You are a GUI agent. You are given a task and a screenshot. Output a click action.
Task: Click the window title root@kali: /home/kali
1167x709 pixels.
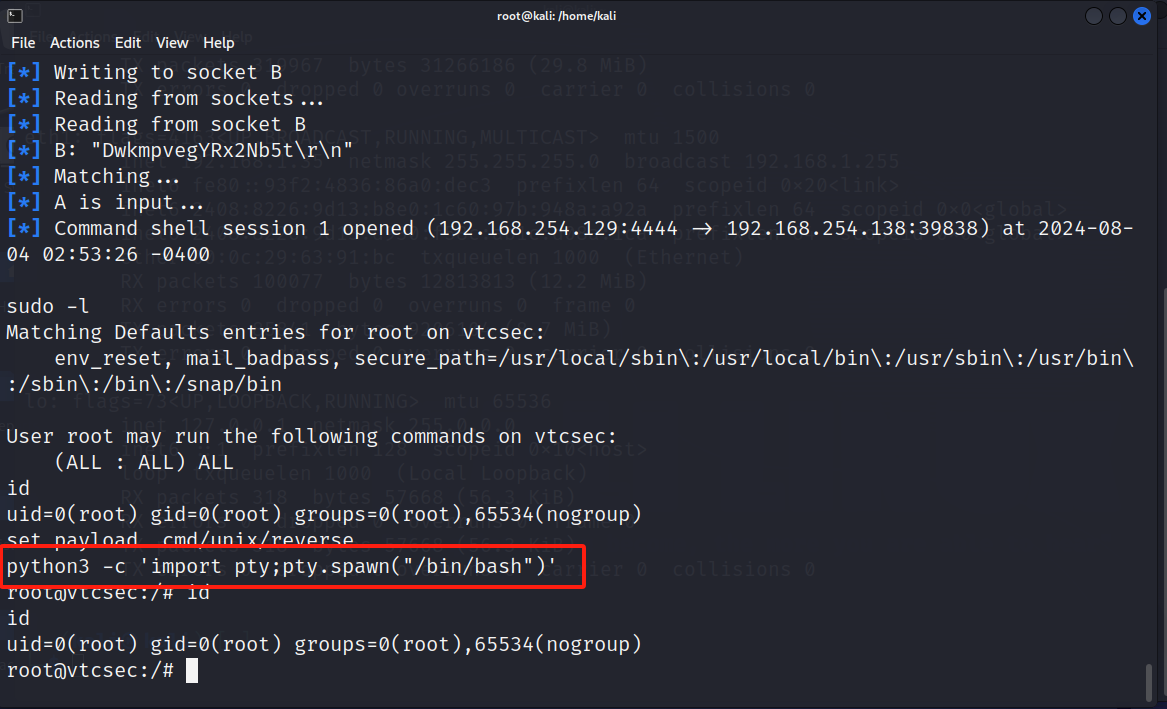(557, 16)
